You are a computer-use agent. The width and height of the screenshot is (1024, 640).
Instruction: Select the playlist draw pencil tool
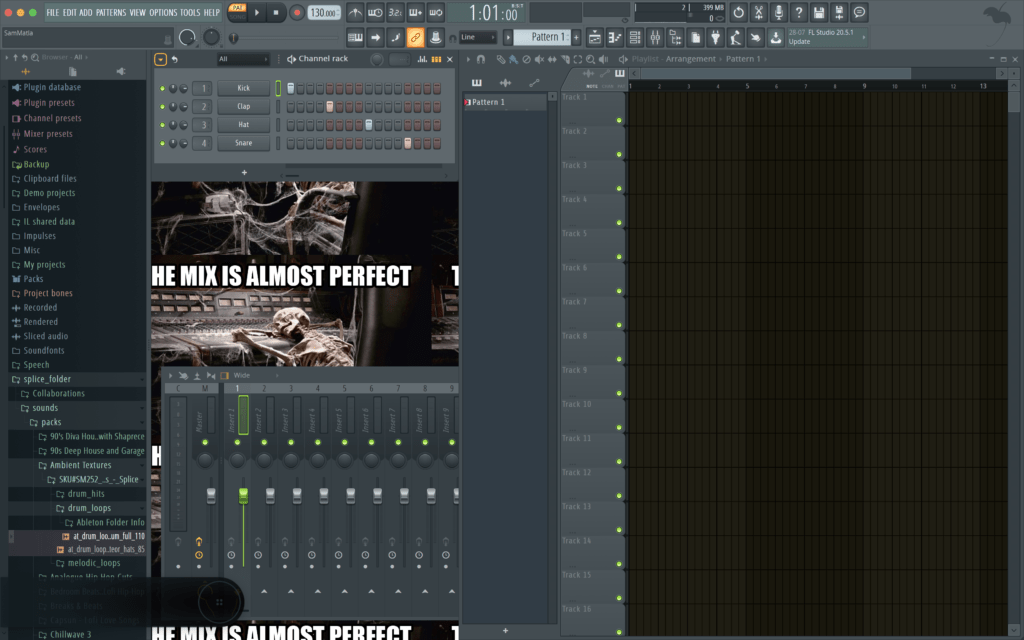point(500,59)
